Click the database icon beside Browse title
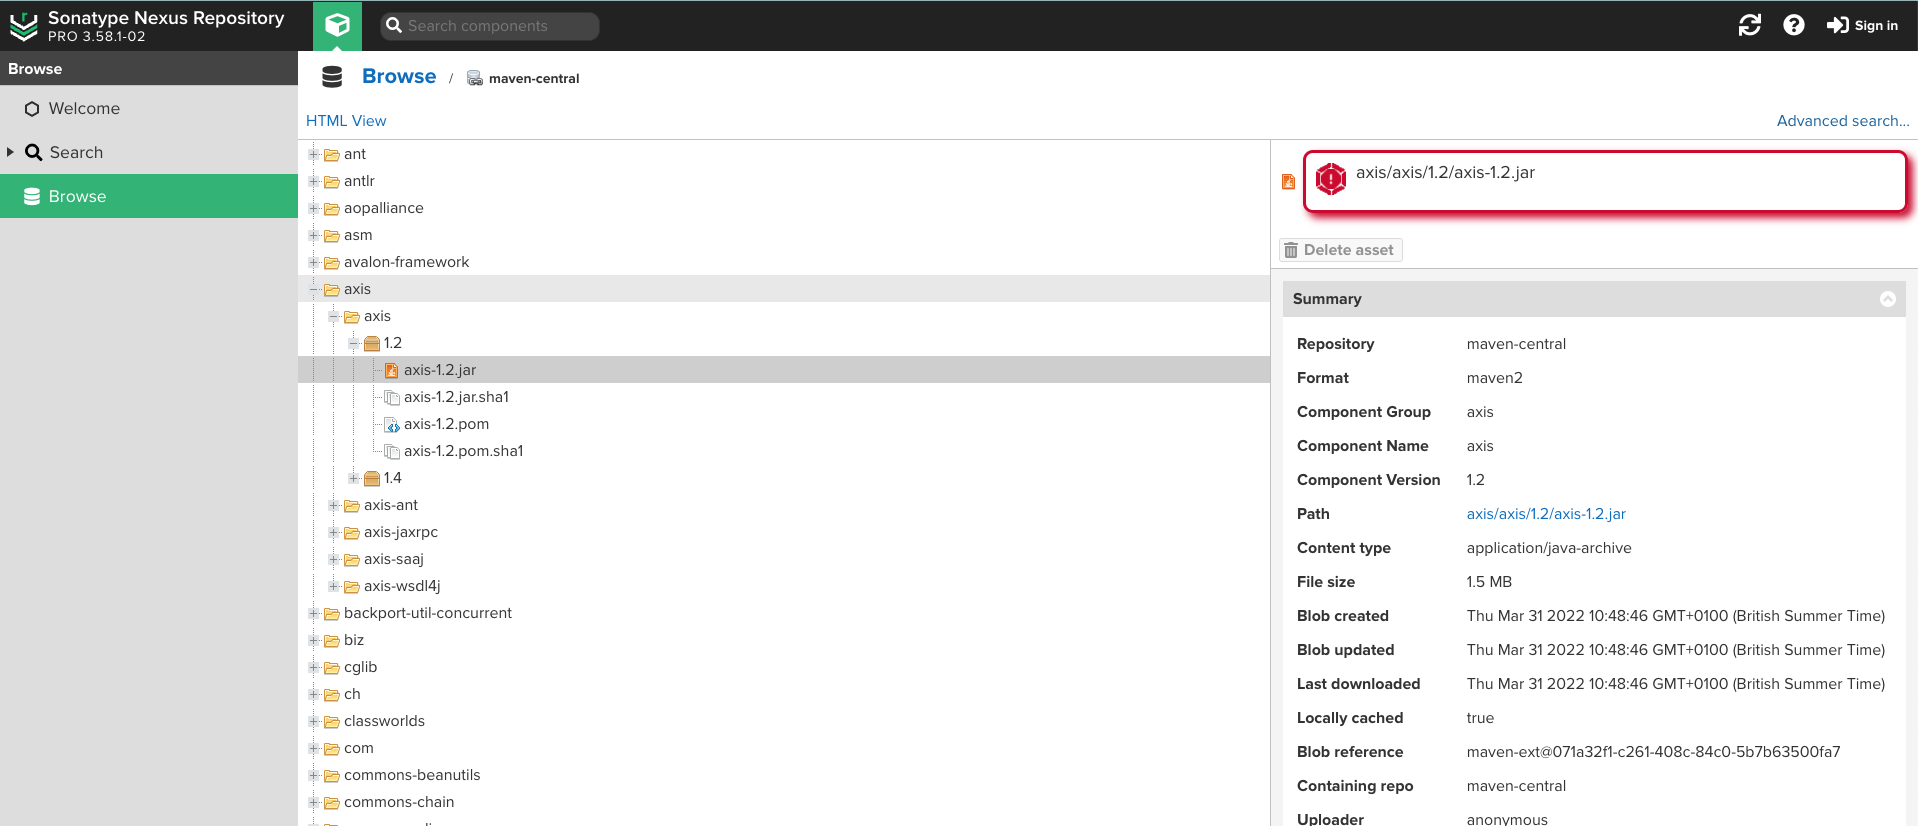This screenshot has width=1918, height=826. [332, 77]
